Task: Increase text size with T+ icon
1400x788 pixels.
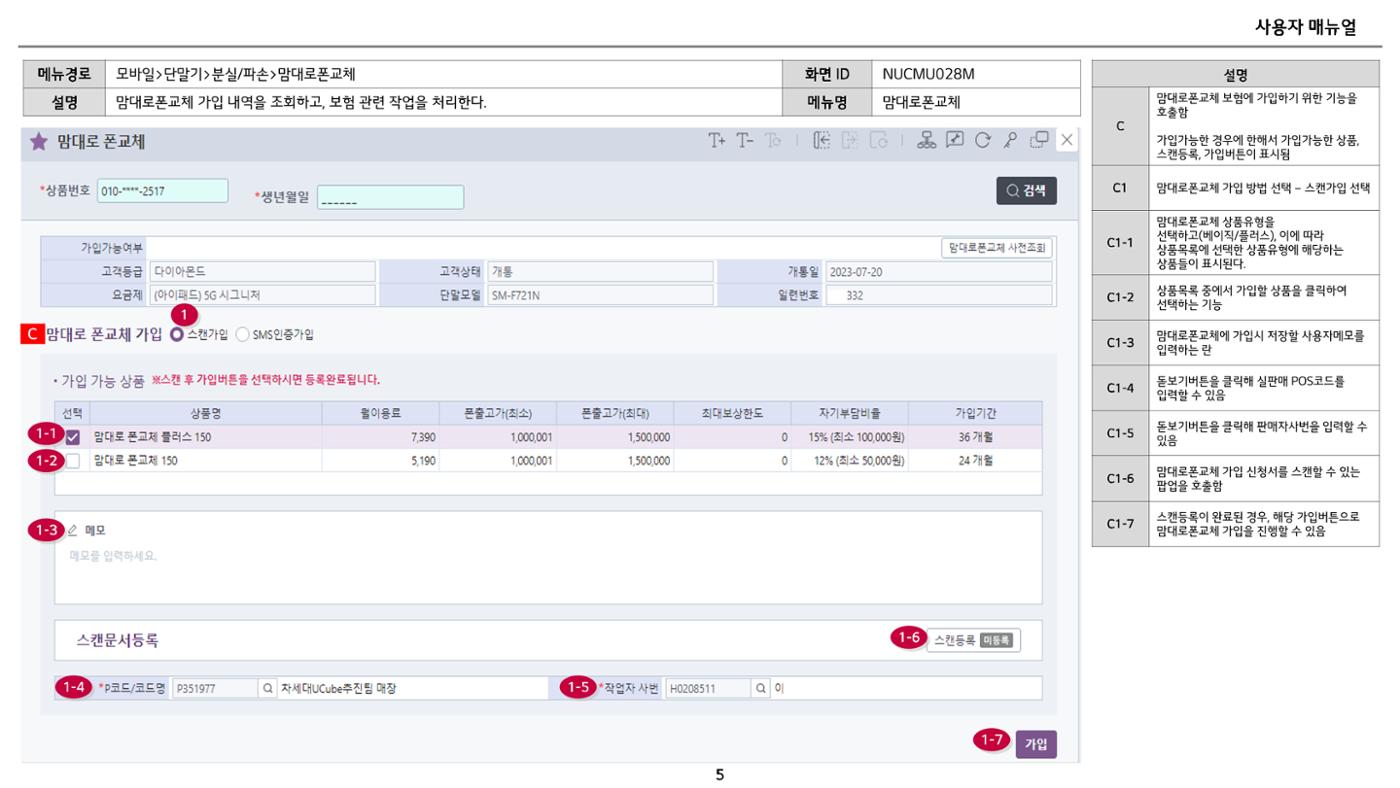Action: (717, 141)
